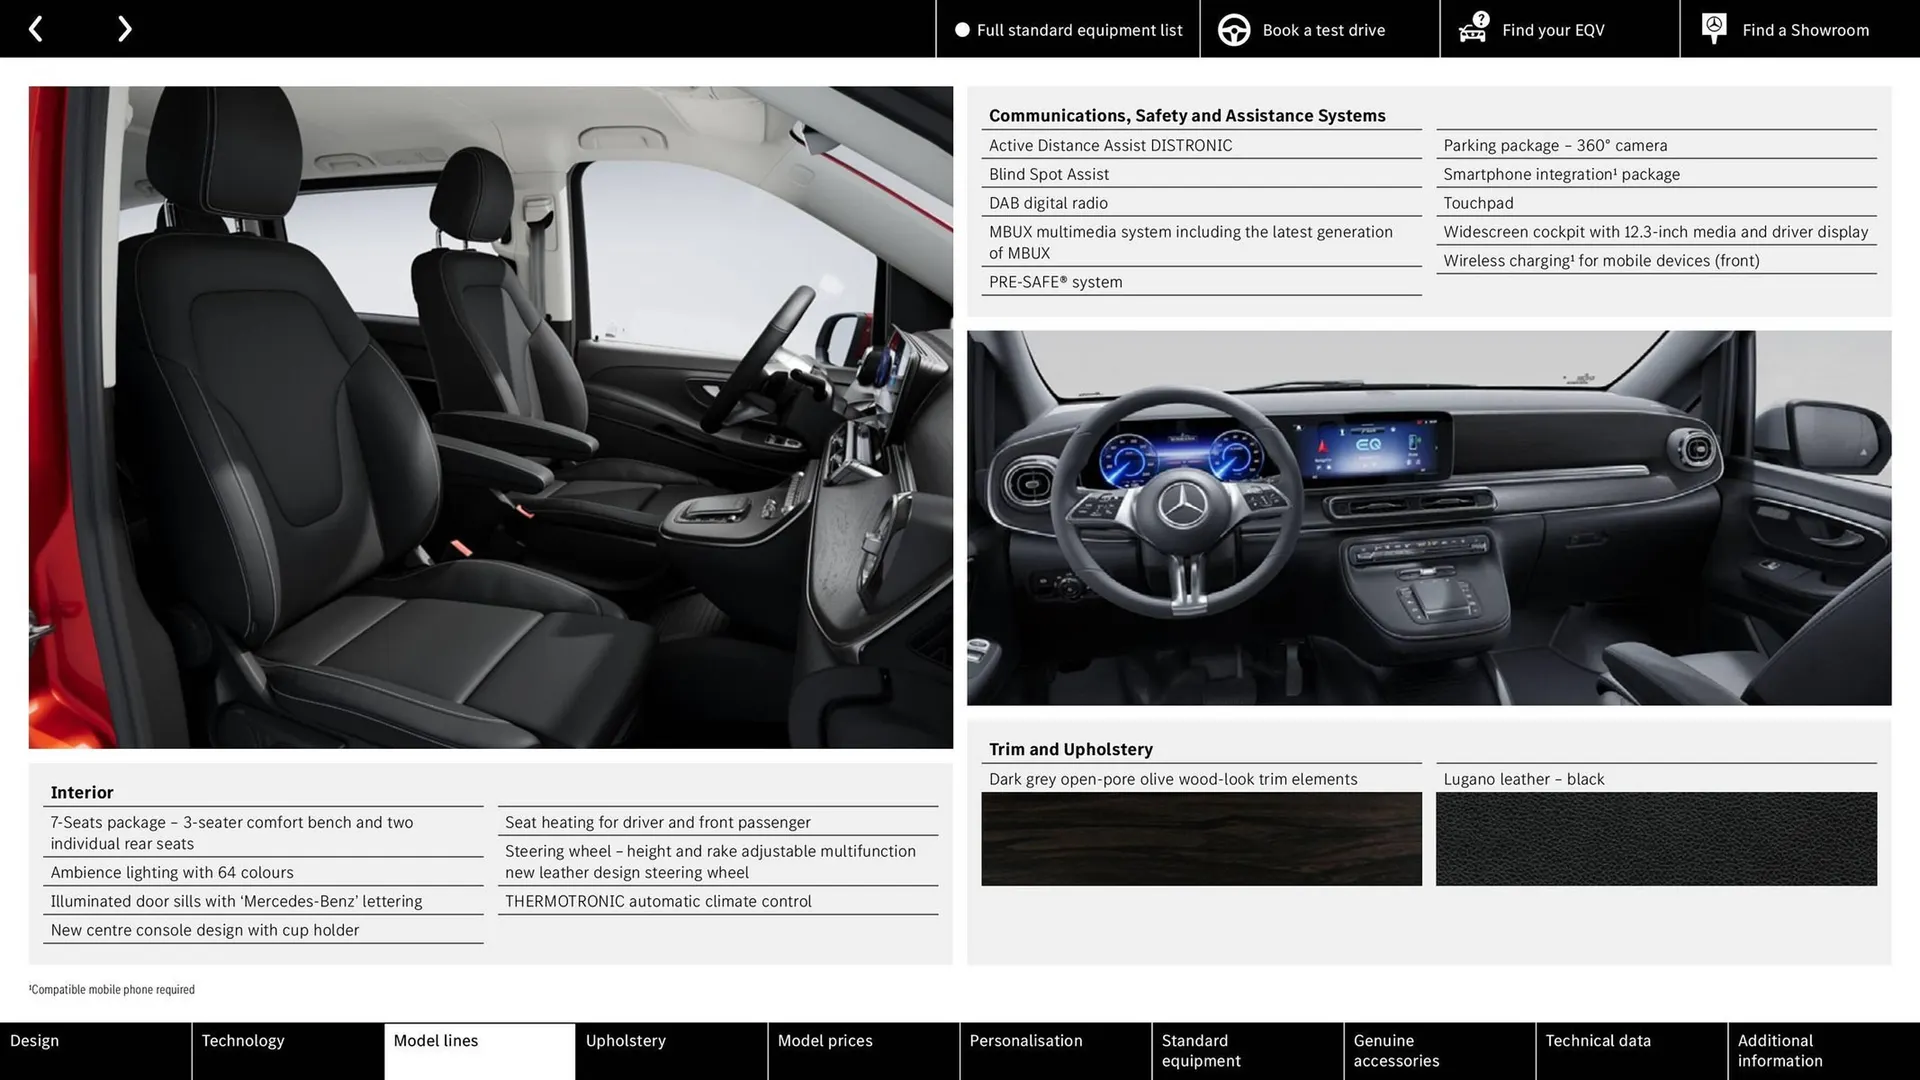Viewport: 1920px width, 1080px height.
Task: Select the Lugano leather black swatch
Action: click(x=1656, y=839)
